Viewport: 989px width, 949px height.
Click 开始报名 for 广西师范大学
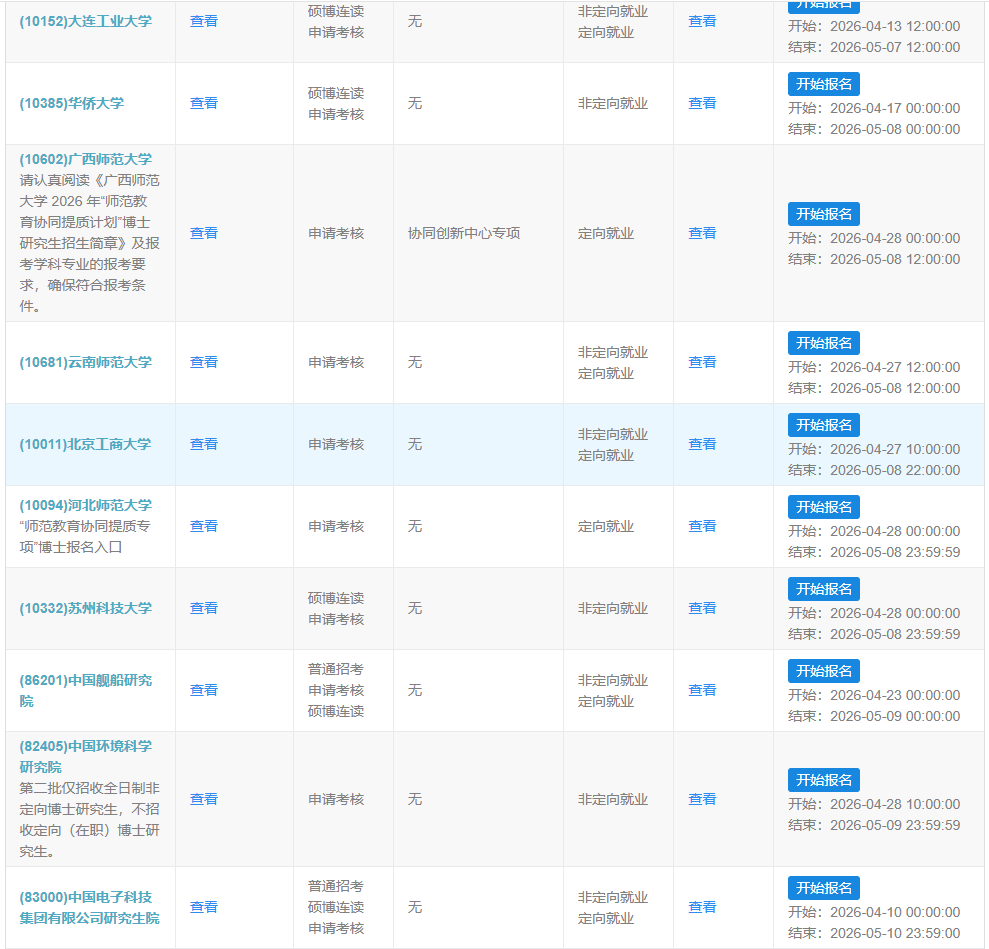824,214
